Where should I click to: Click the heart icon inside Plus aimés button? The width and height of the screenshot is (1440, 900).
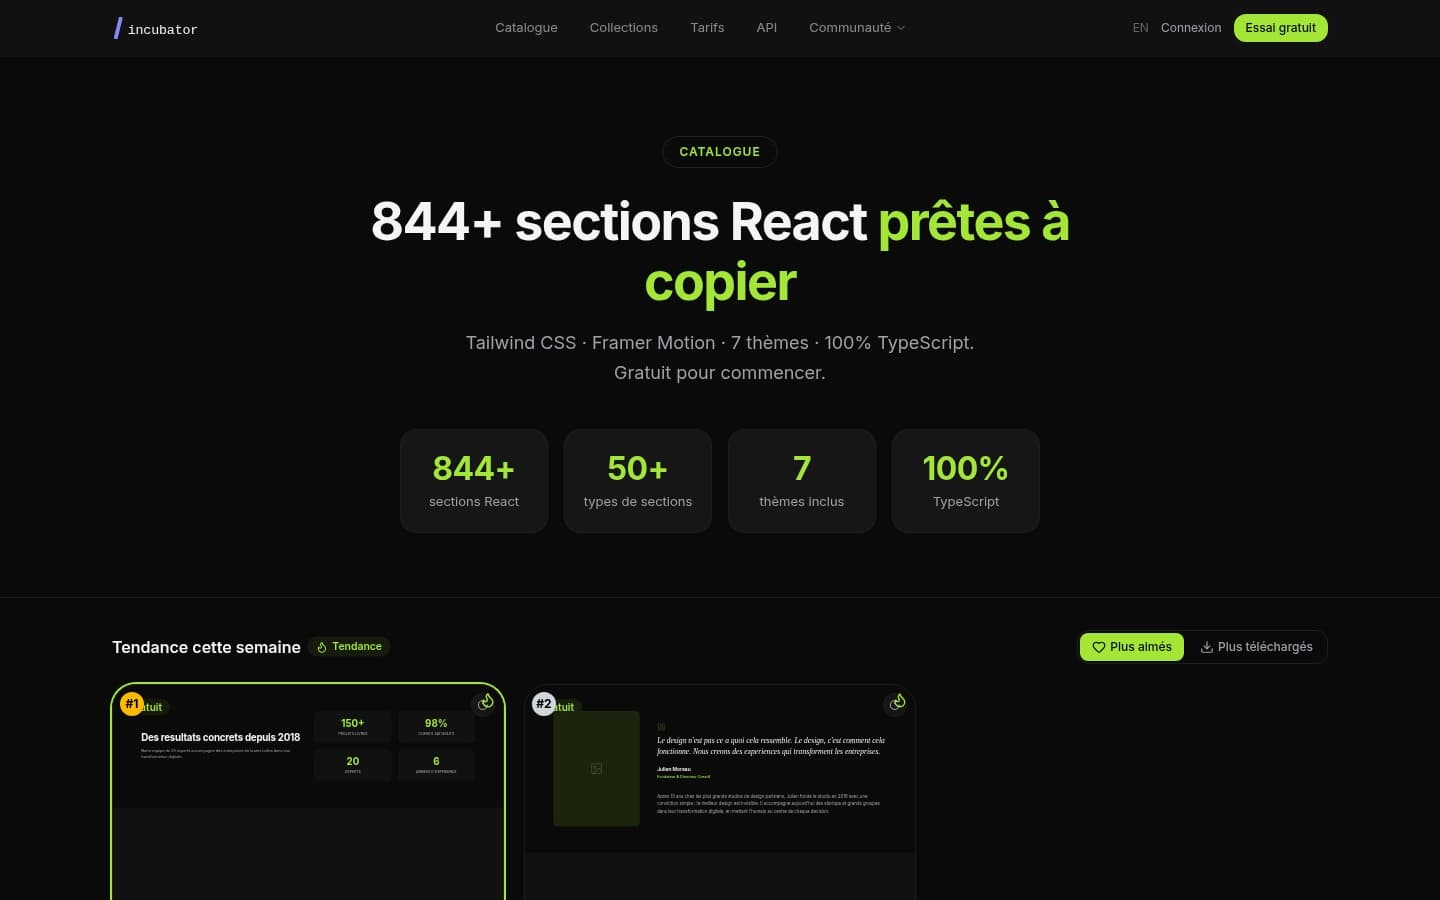(x=1098, y=647)
